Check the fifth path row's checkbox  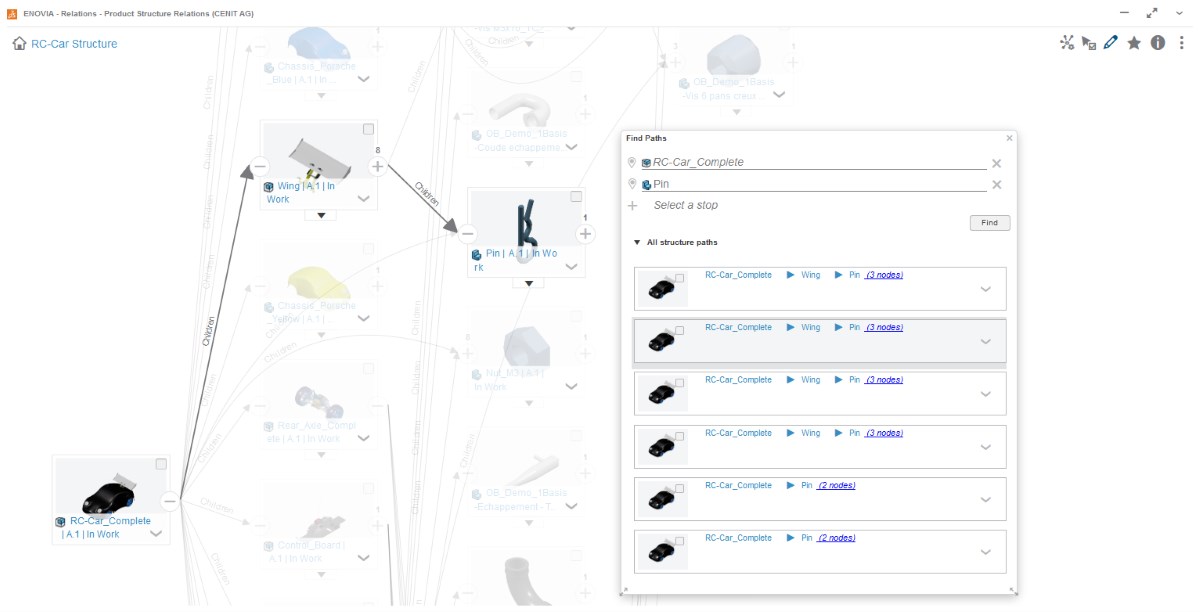tap(680, 488)
